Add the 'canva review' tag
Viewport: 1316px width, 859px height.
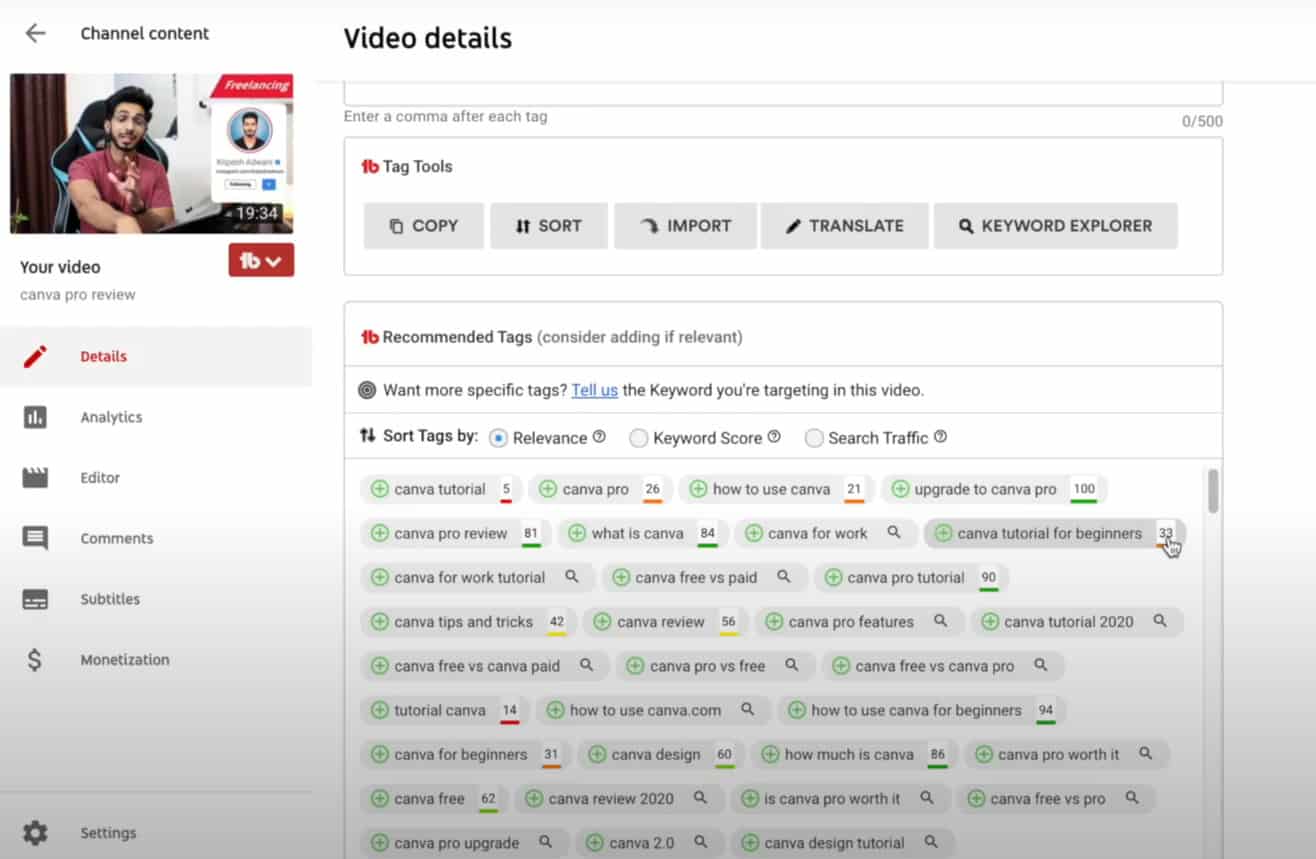(602, 622)
